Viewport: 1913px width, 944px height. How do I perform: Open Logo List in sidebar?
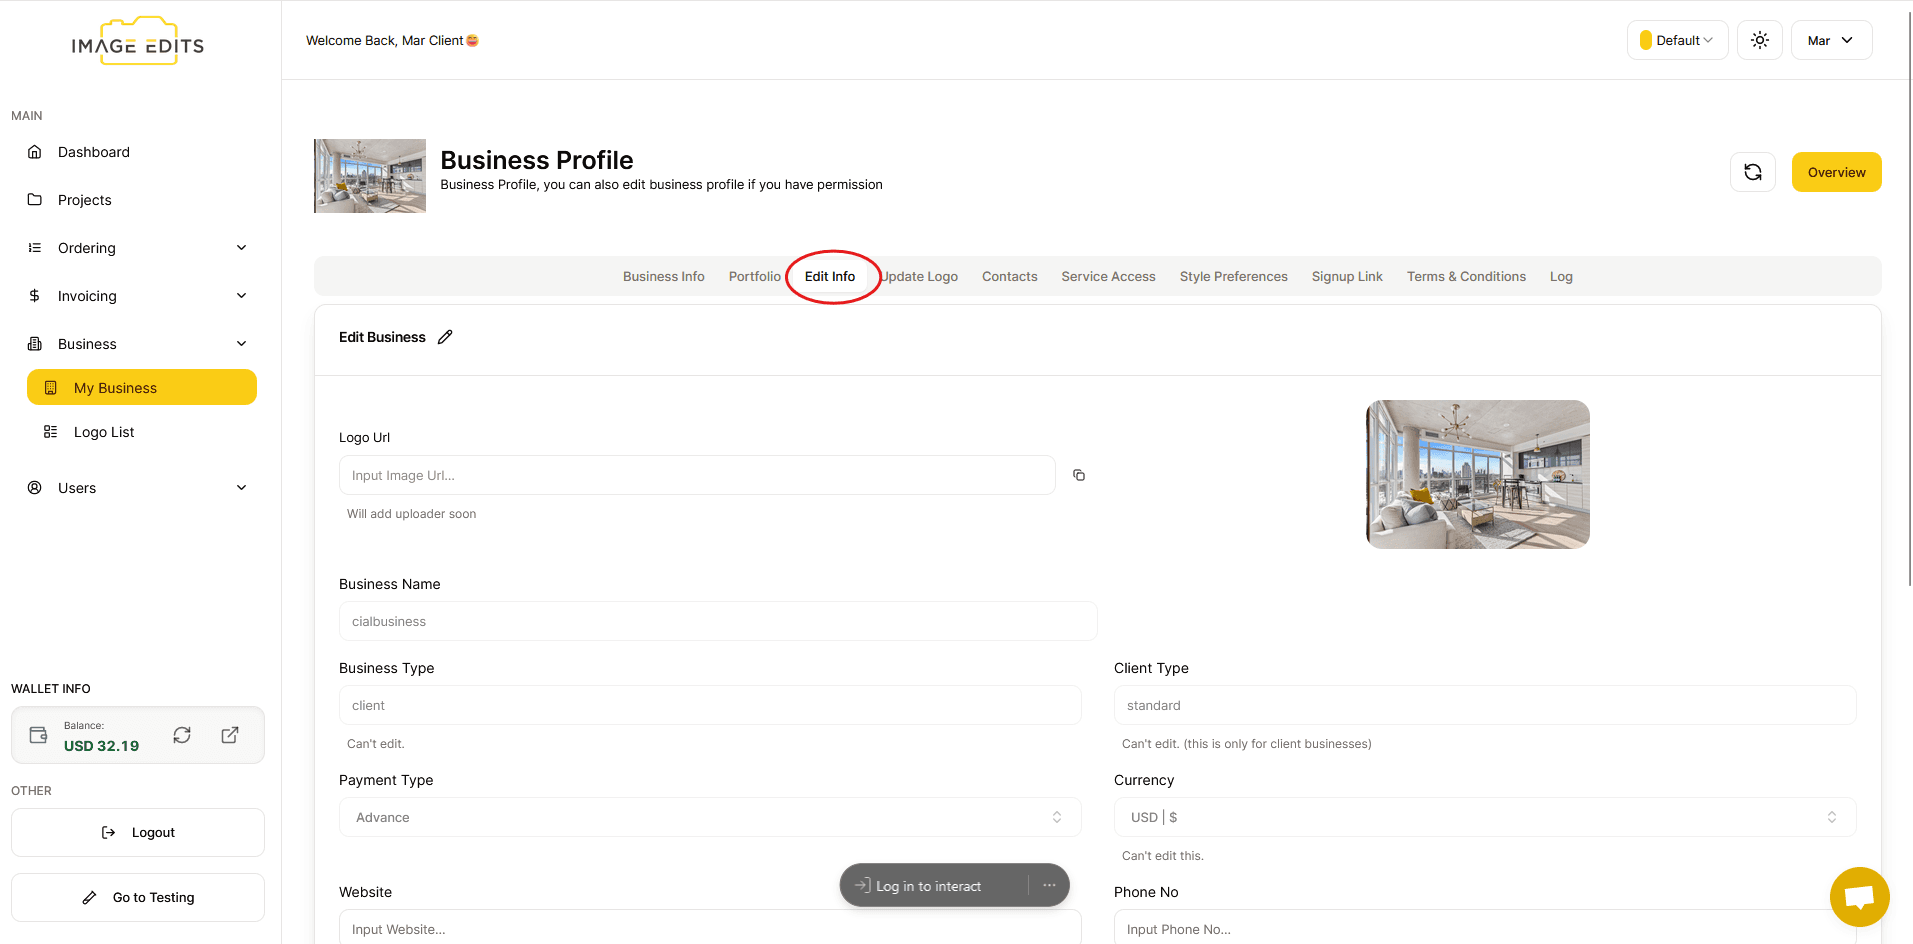pyautogui.click(x=104, y=432)
